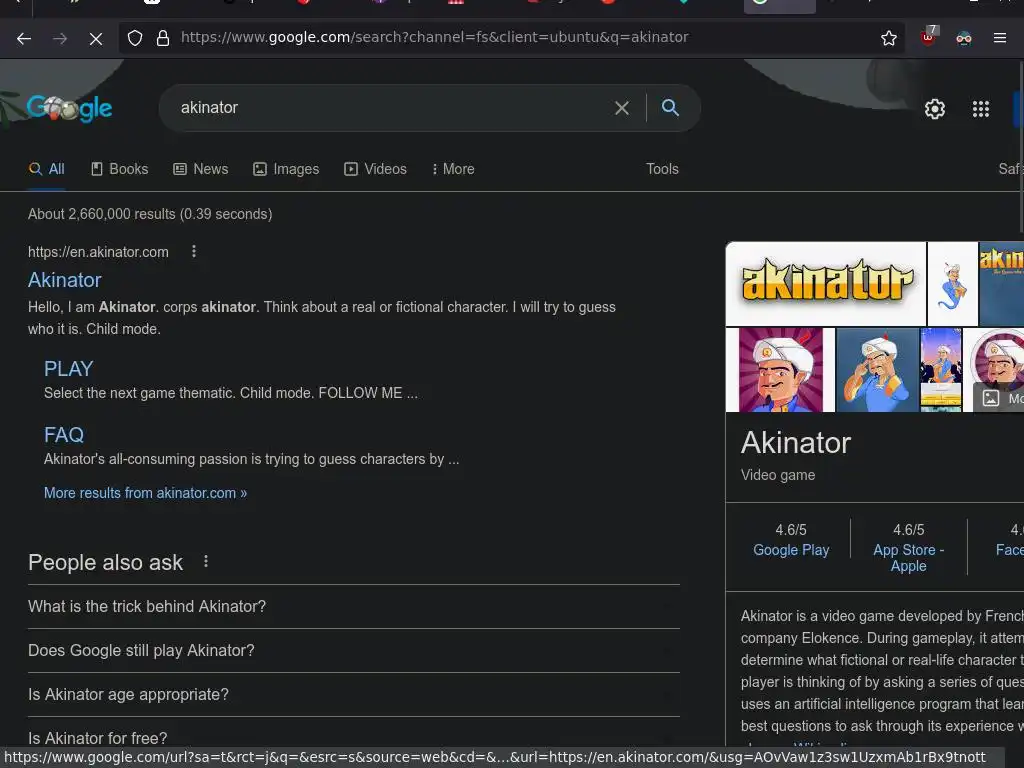
Task: Open the blue genie thumbnail
Action: coord(953,283)
